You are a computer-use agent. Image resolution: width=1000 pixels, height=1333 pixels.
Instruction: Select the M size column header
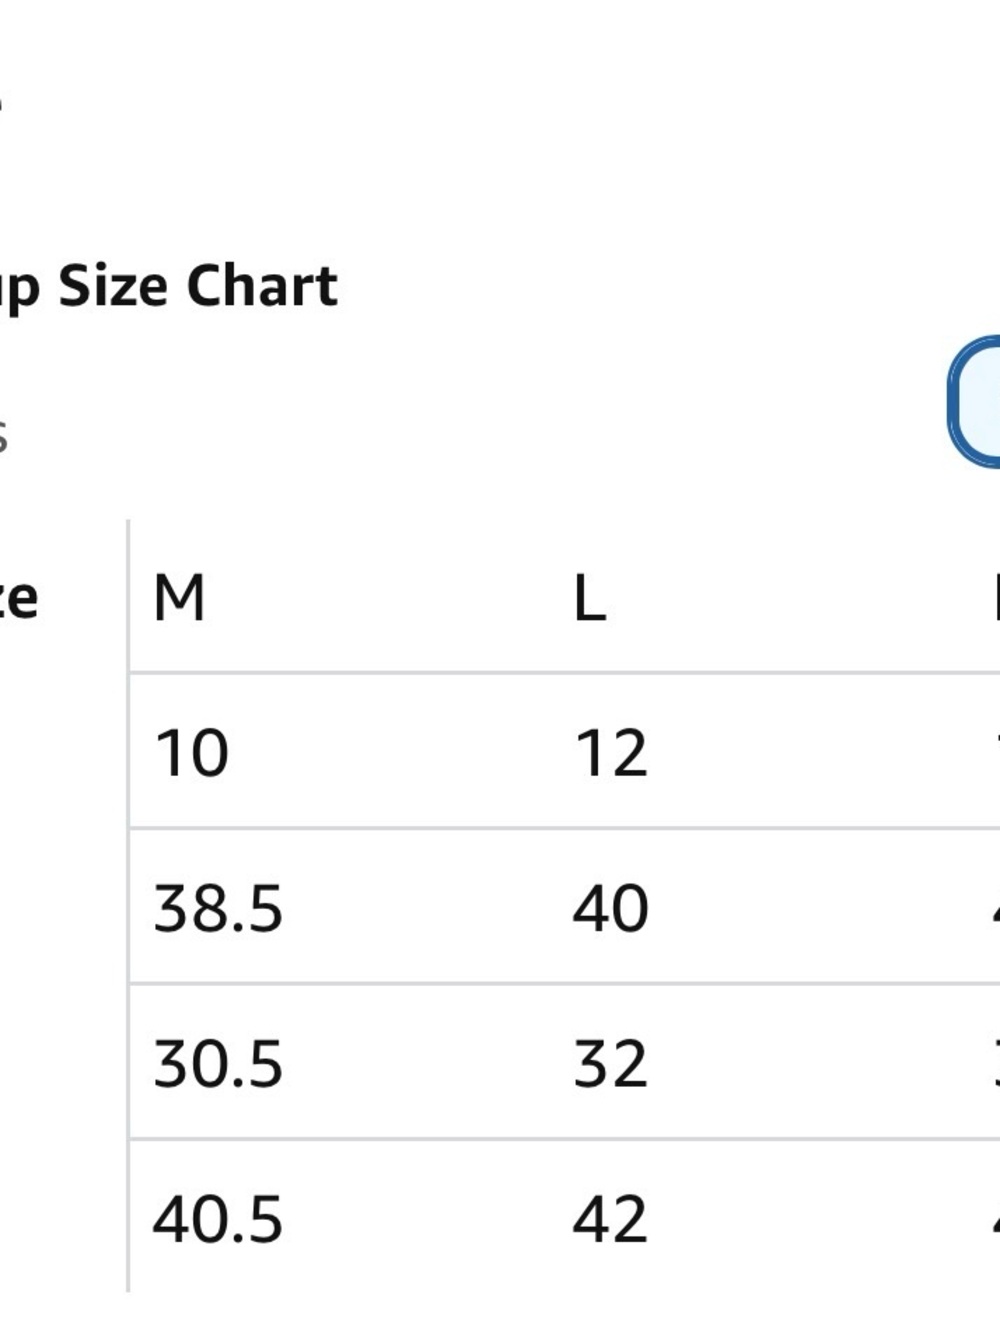(179, 599)
